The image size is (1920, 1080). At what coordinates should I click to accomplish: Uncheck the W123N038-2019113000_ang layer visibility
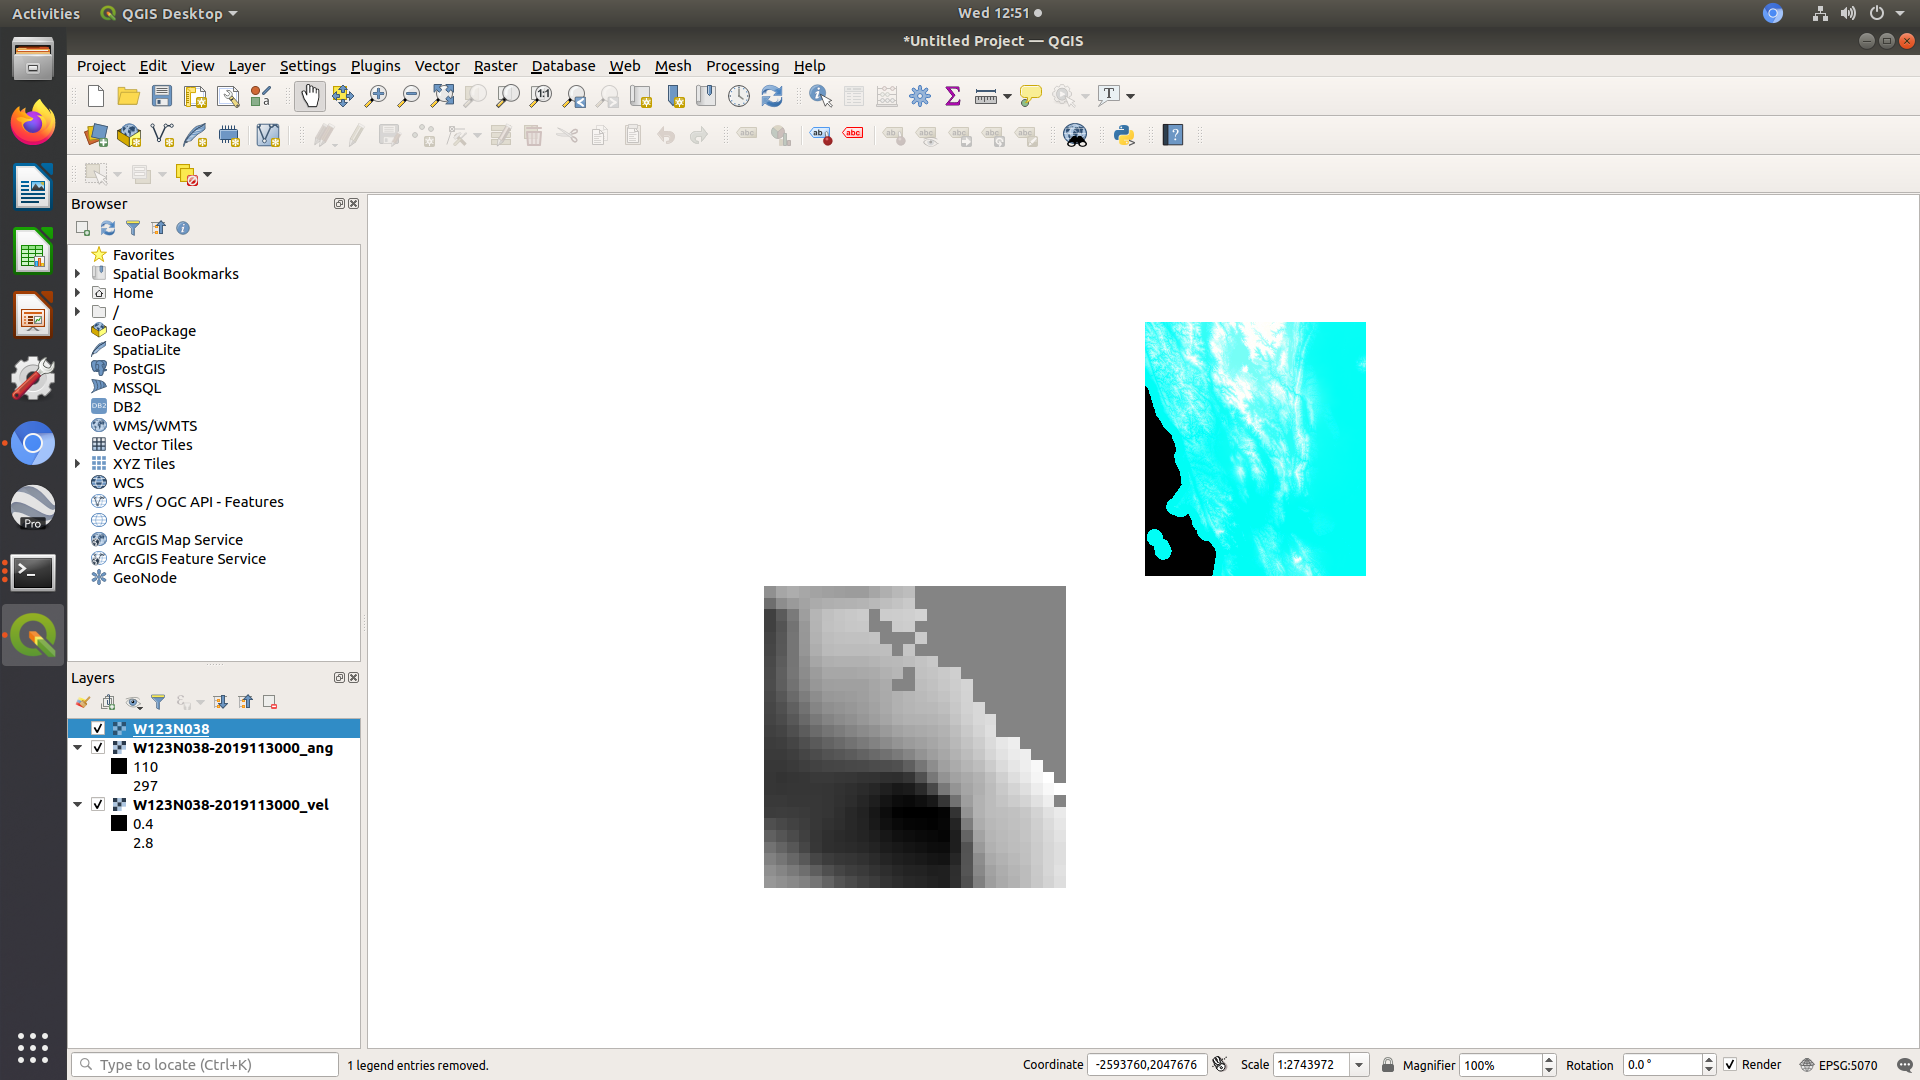click(98, 747)
